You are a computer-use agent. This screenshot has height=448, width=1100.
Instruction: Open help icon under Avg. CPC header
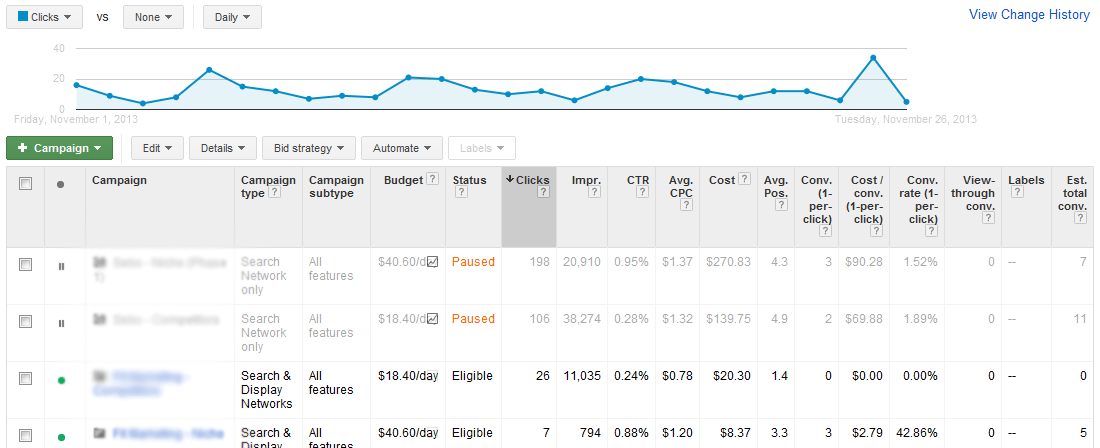click(686, 205)
